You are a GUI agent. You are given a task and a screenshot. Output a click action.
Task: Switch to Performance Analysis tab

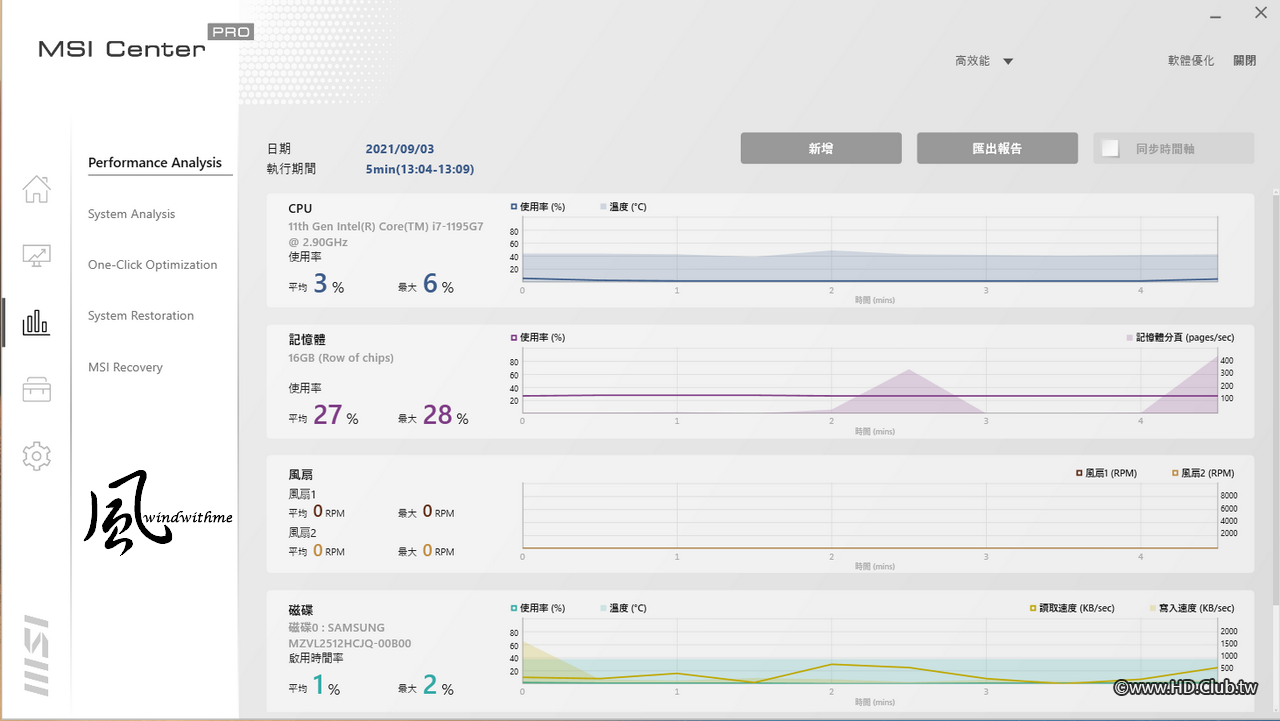(155, 163)
